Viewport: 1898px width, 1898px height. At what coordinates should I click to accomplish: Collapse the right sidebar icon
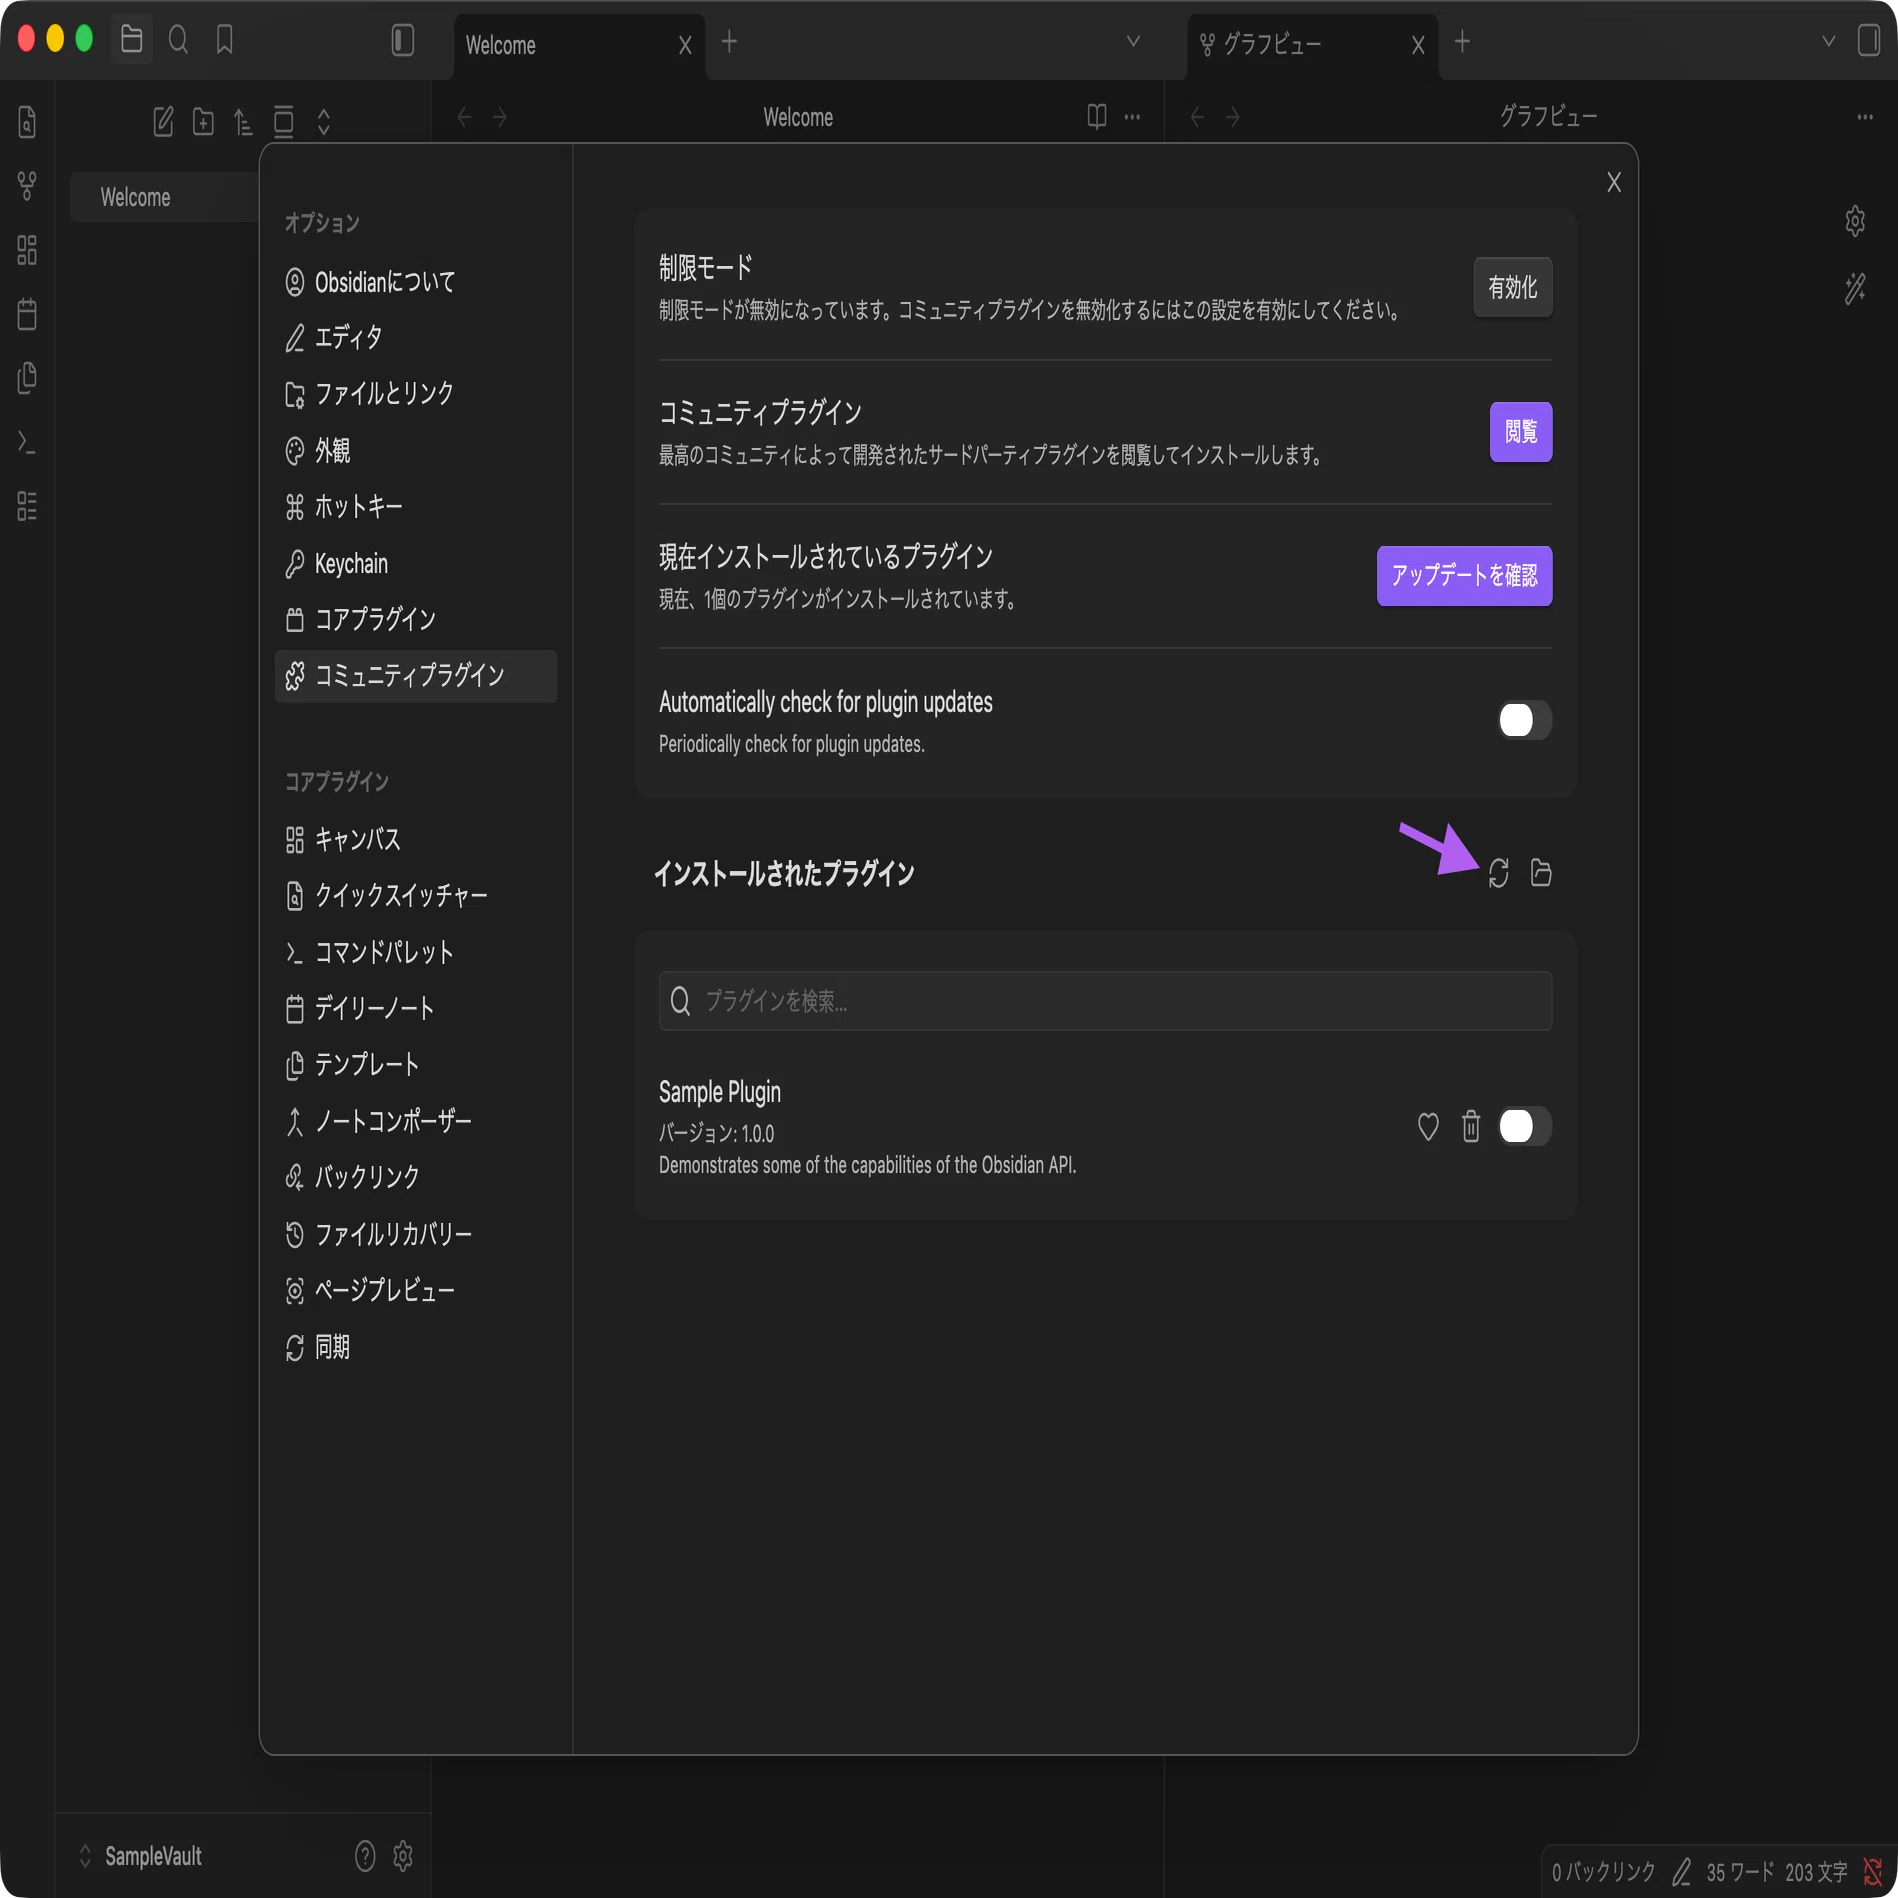tap(1869, 40)
